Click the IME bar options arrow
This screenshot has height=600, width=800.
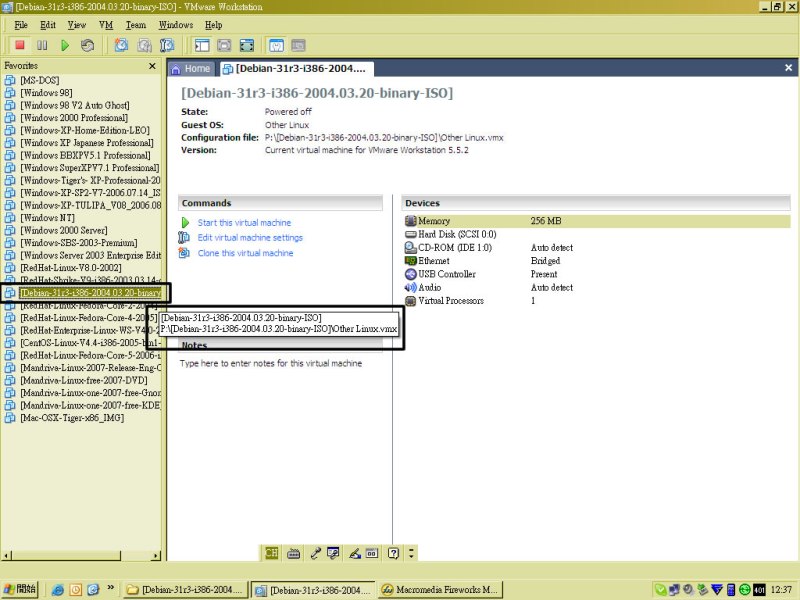pyautogui.click(x=411, y=553)
